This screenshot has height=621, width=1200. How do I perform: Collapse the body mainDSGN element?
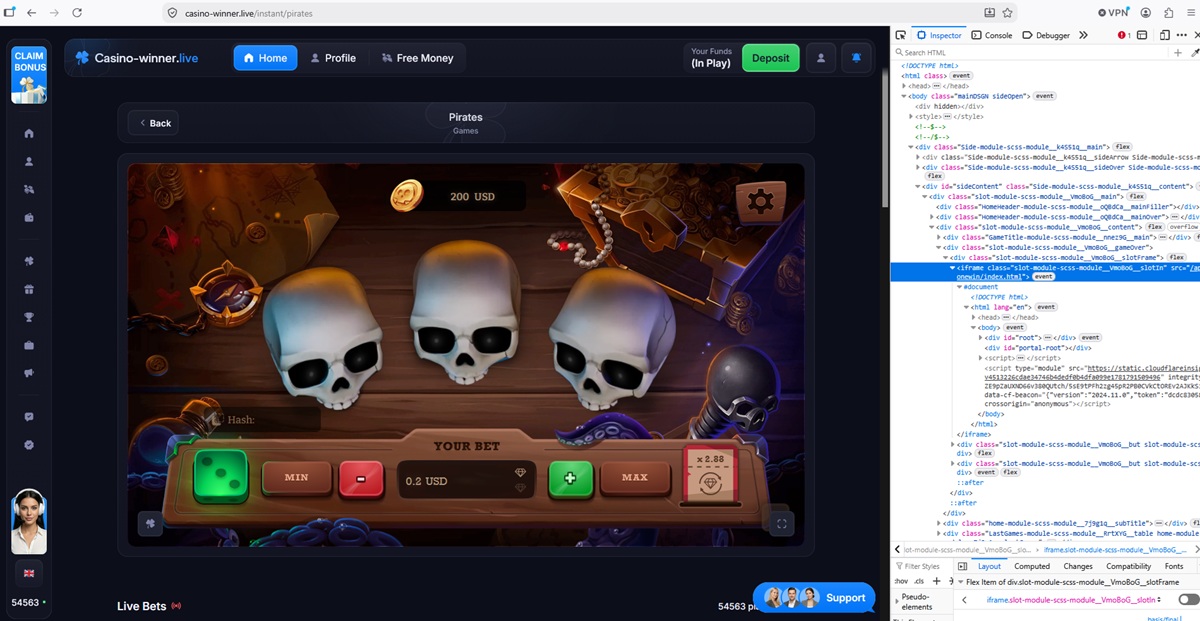(904, 96)
